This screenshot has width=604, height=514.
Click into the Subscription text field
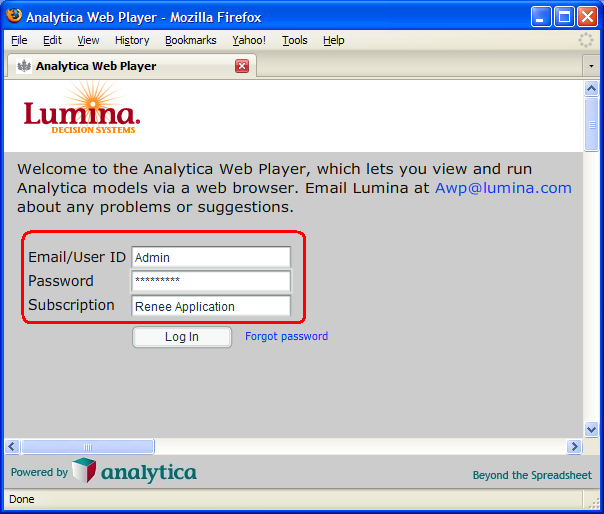211,306
